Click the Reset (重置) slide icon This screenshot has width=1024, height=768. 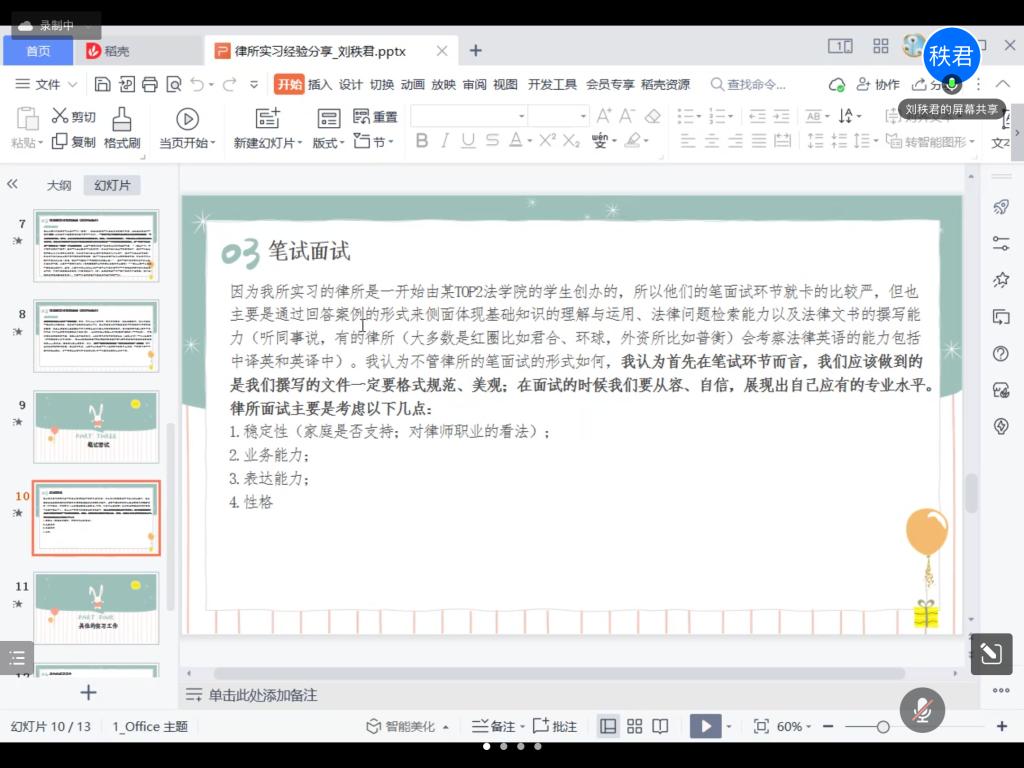tap(362, 117)
